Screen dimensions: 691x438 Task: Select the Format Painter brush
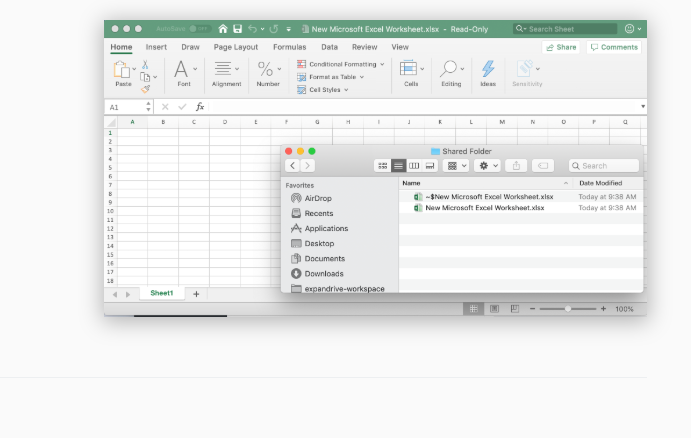pyautogui.click(x=145, y=89)
